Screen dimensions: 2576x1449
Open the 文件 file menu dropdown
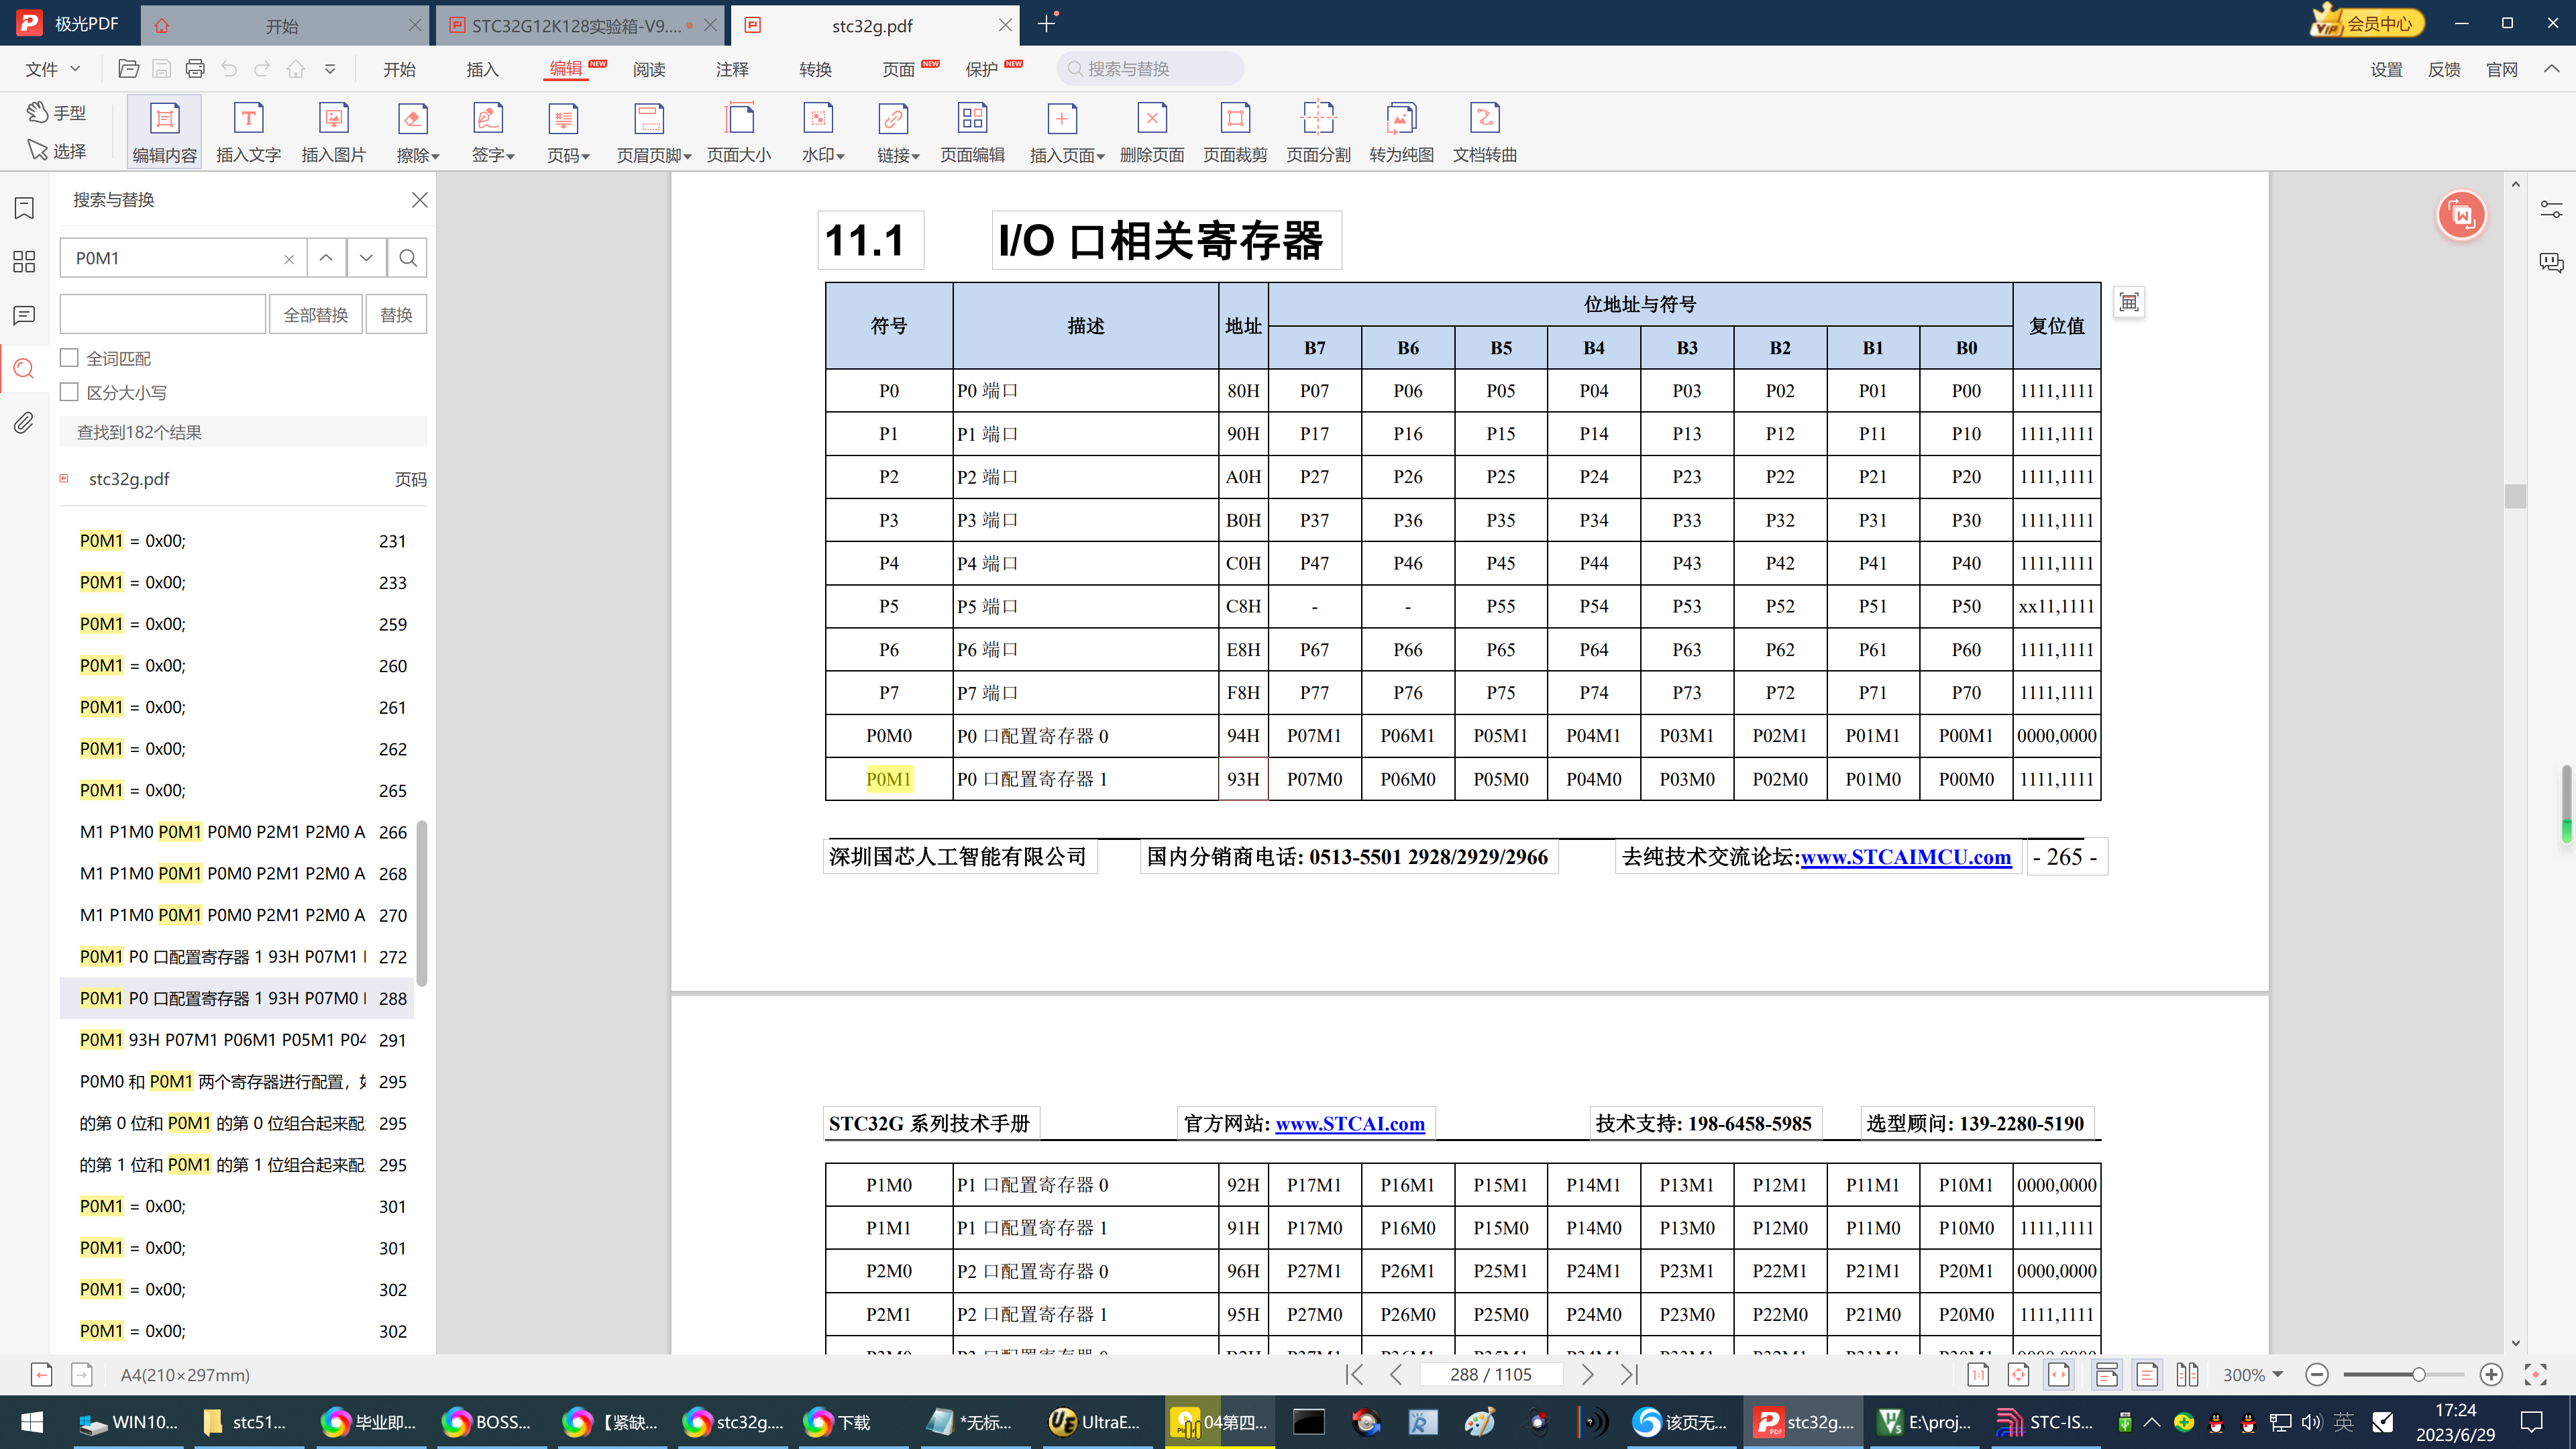(53, 69)
